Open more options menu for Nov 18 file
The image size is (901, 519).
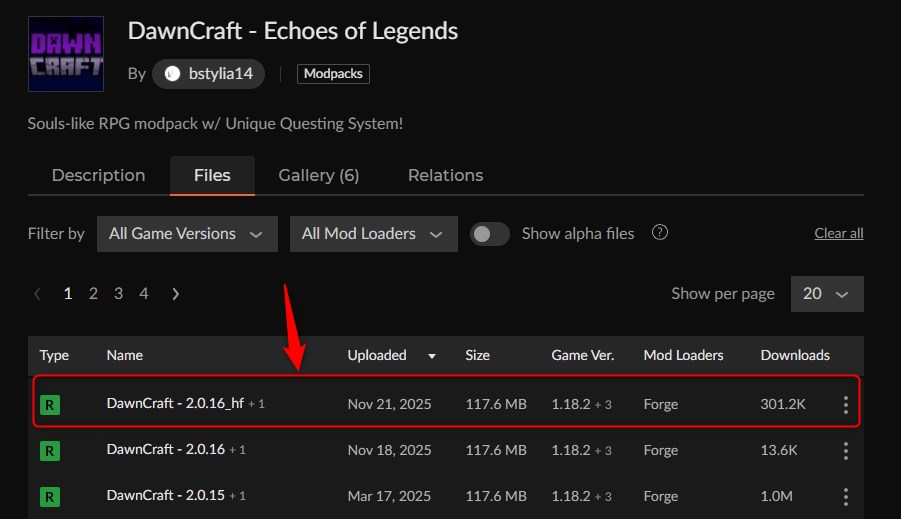point(846,451)
